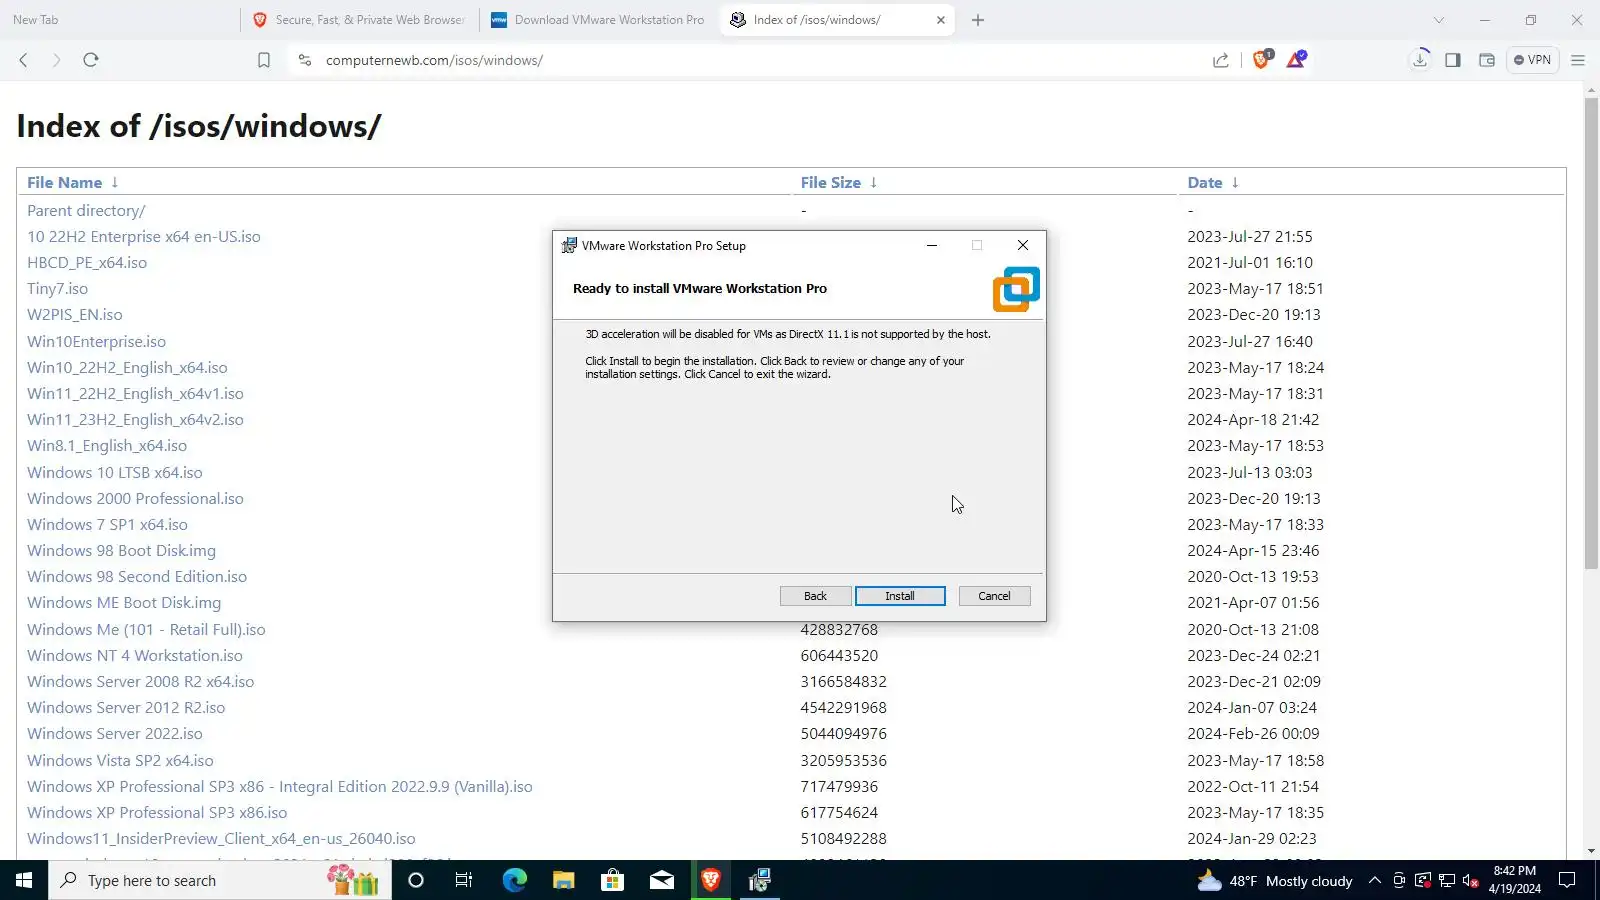Open a new browser tab

[978, 20]
